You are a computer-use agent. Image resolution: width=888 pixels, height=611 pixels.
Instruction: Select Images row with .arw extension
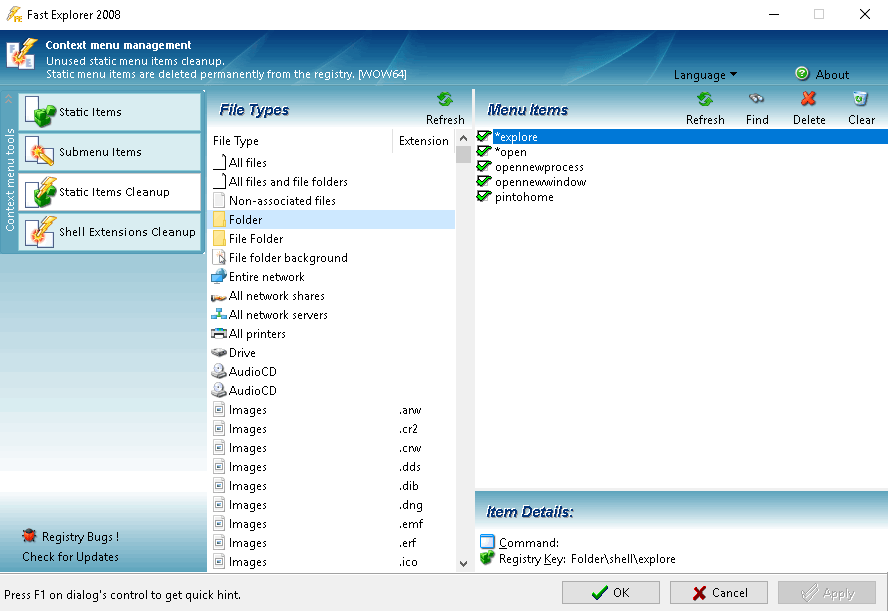click(331, 410)
